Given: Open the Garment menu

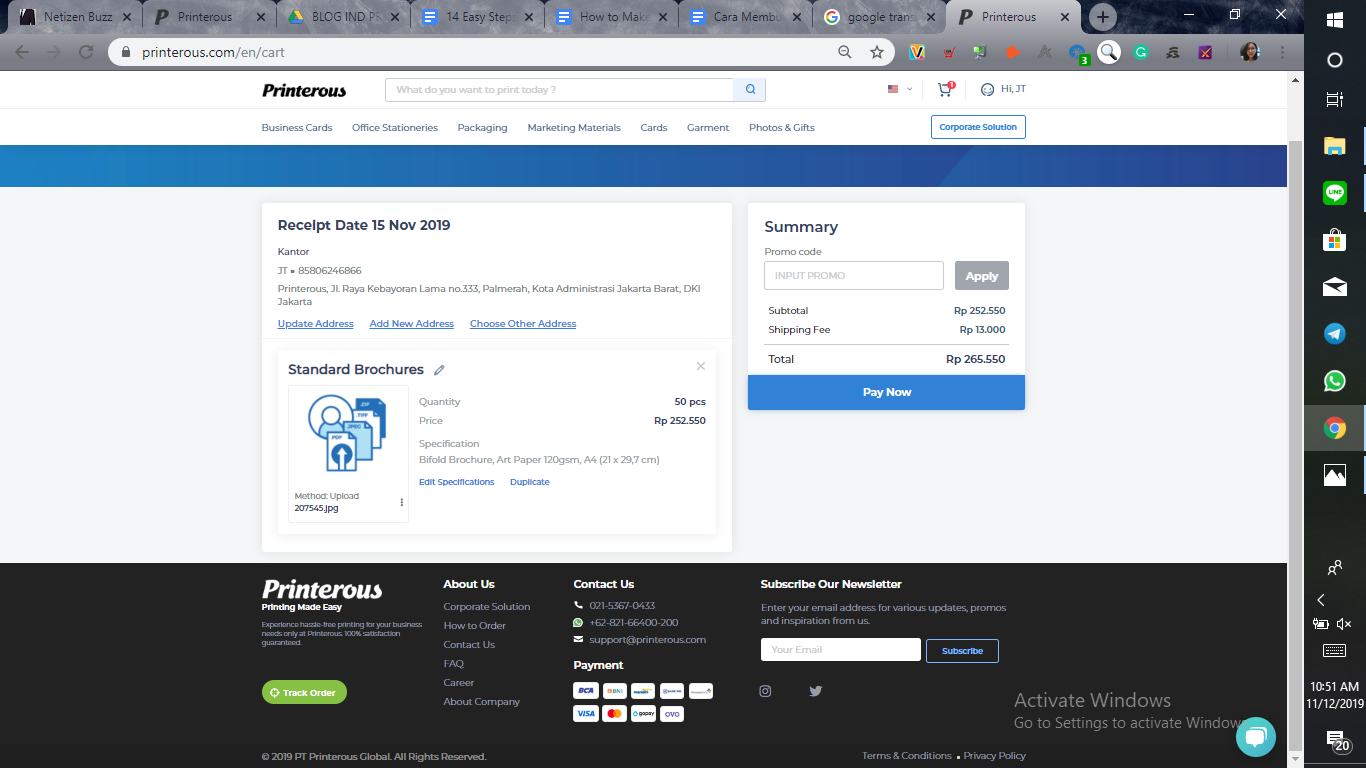Looking at the screenshot, I should pos(708,128).
